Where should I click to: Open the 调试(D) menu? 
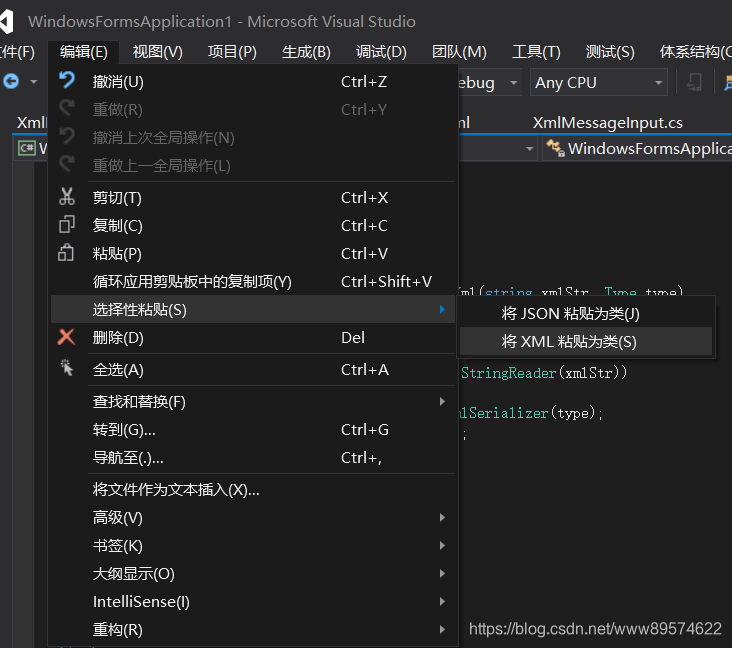coord(381,51)
